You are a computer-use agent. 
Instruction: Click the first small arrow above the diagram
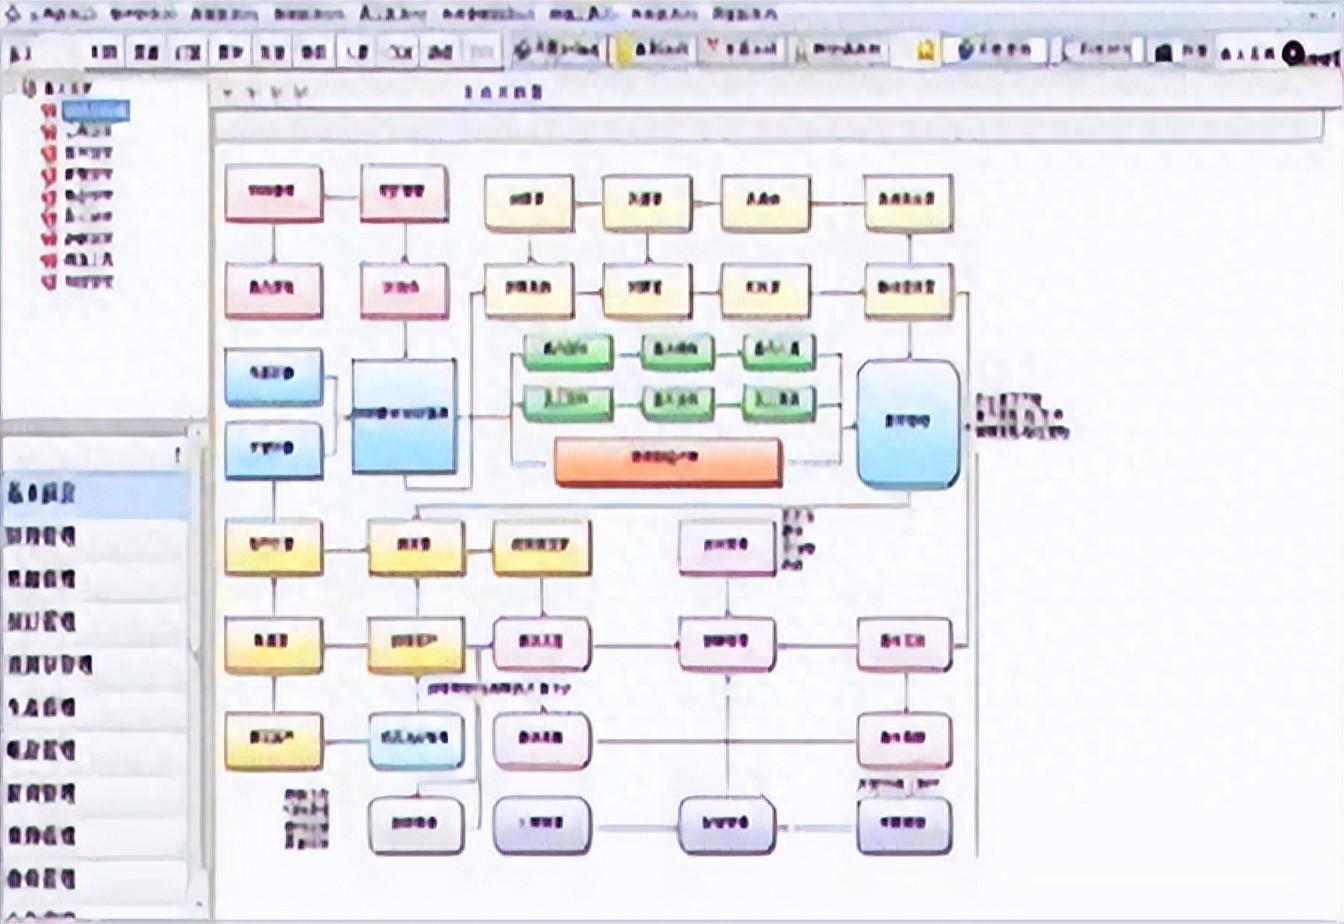(x=227, y=93)
